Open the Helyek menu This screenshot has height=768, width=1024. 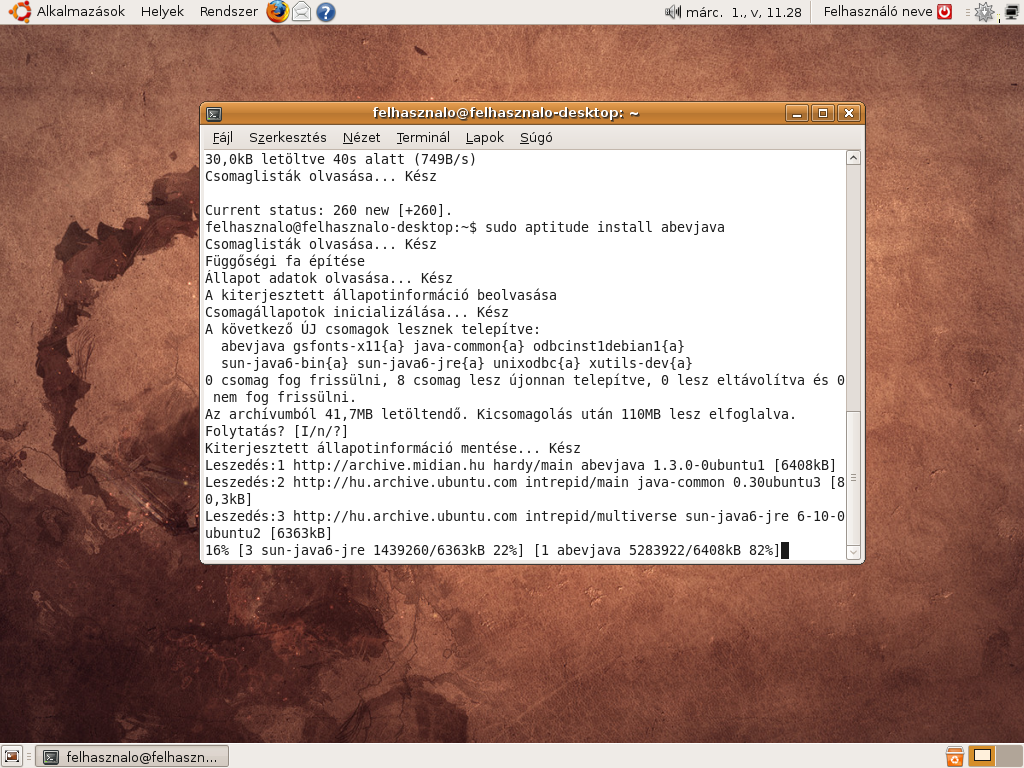162,12
